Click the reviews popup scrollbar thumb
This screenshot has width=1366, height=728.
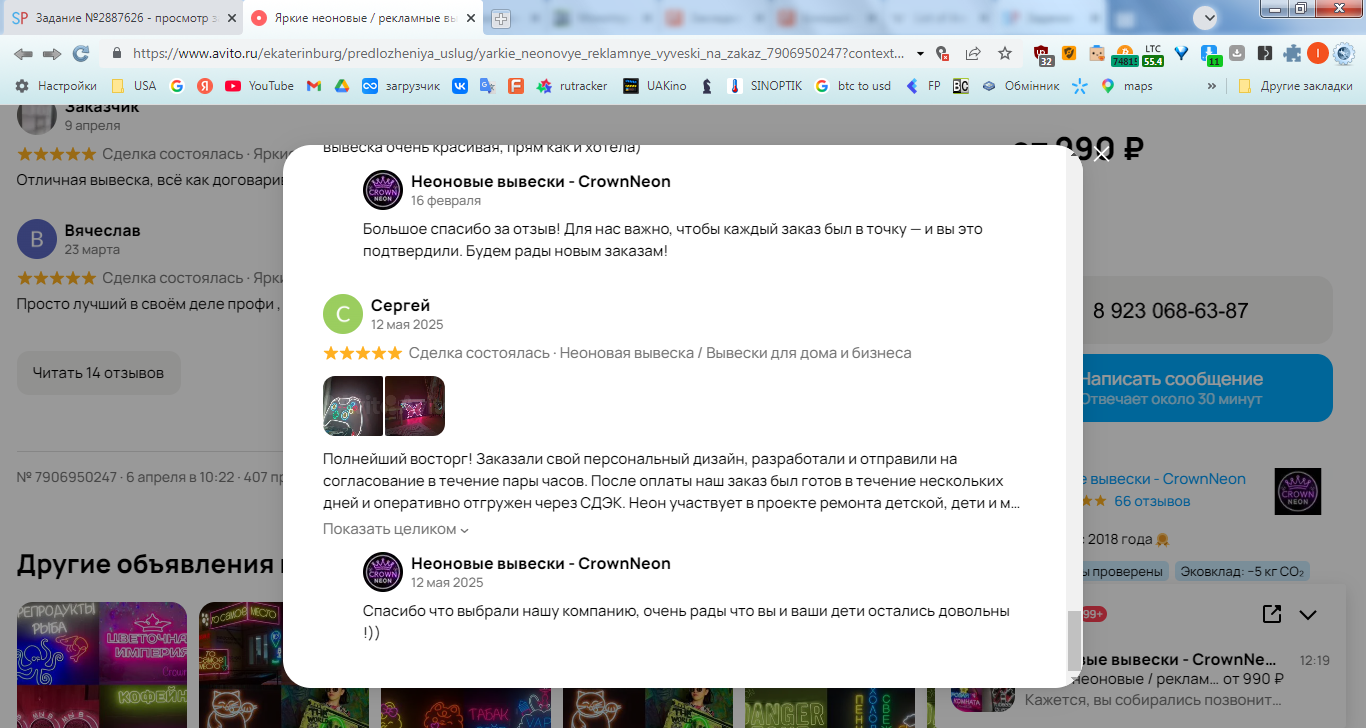coord(1074,640)
